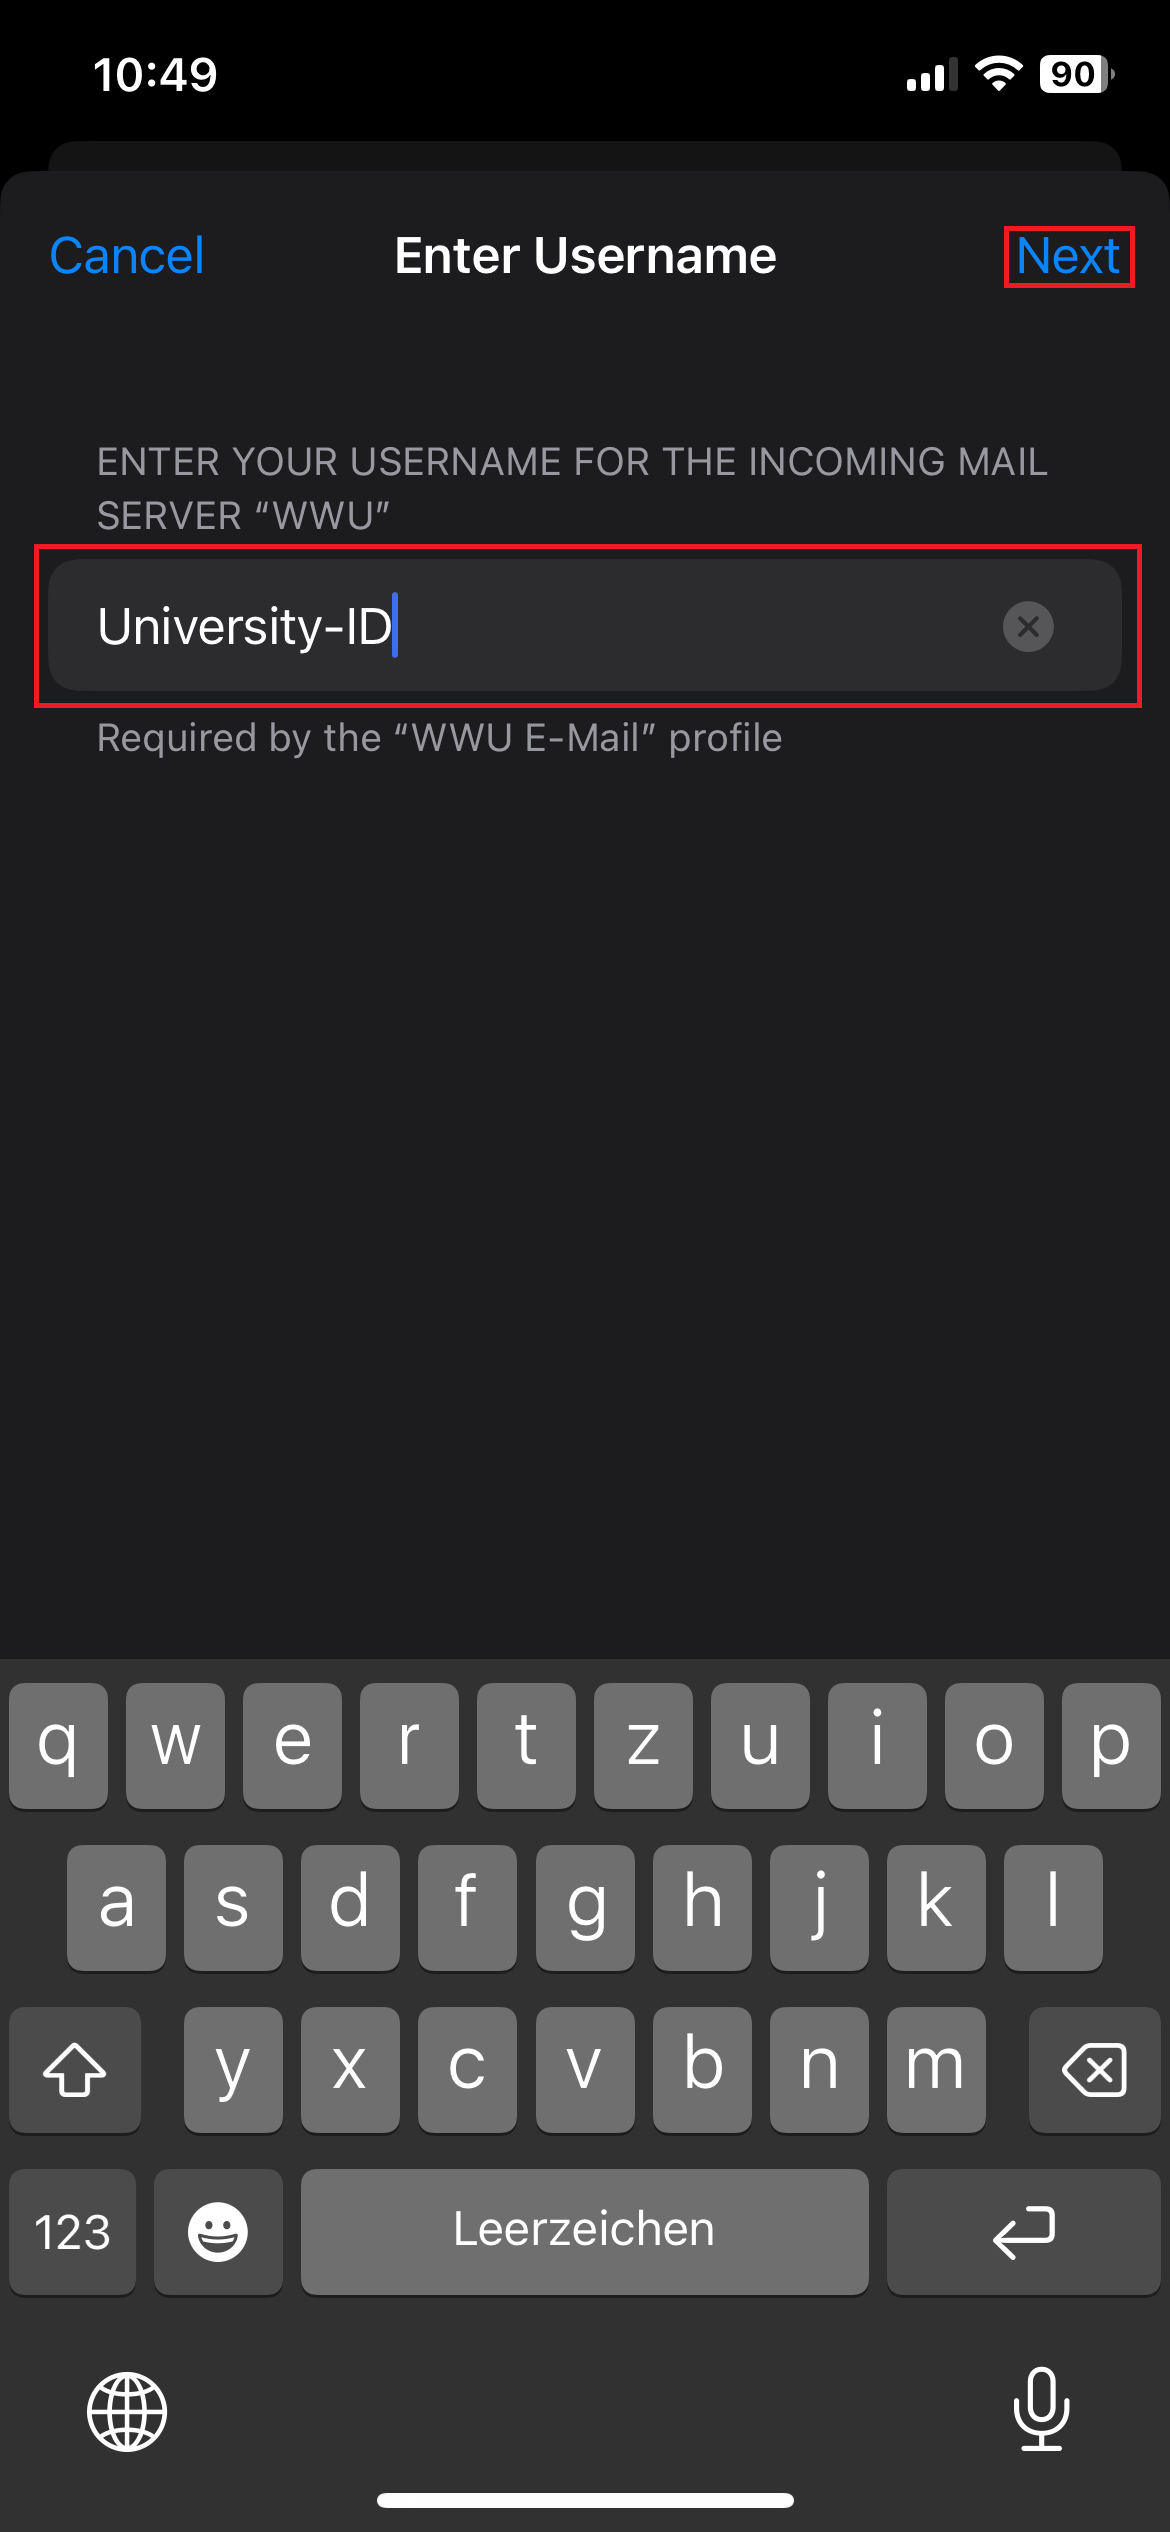This screenshot has height=2532, width=1170.
Task: Tap Cancel to dismiss username prompt
Action: 127,256
